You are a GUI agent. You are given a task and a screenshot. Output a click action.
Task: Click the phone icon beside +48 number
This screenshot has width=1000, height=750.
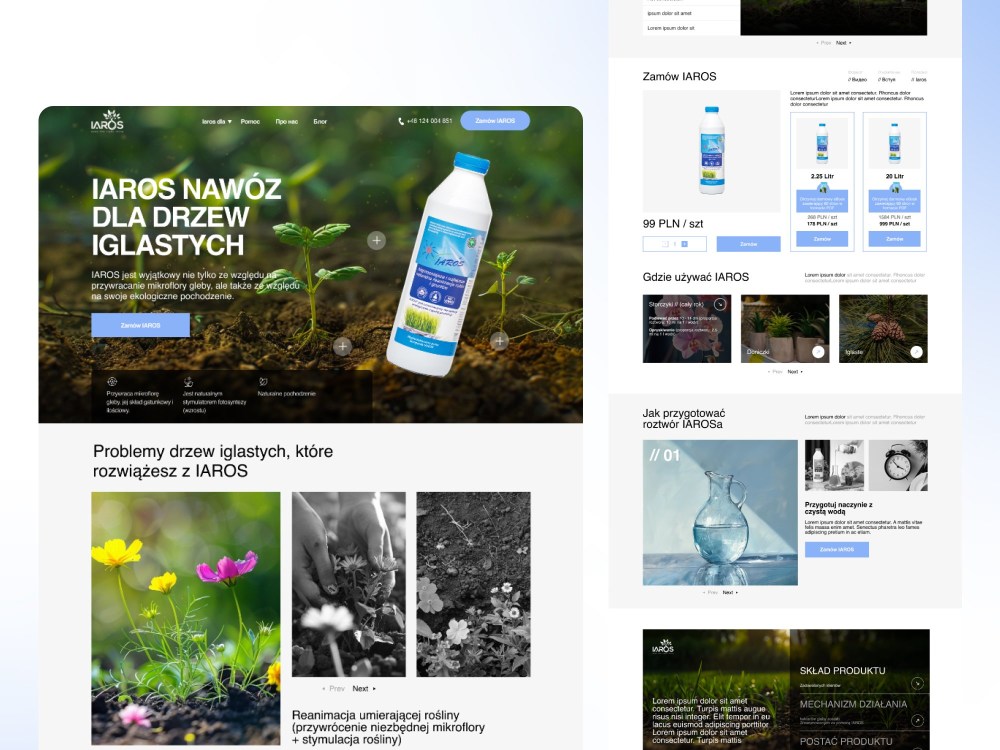click(x=401, y=121)
